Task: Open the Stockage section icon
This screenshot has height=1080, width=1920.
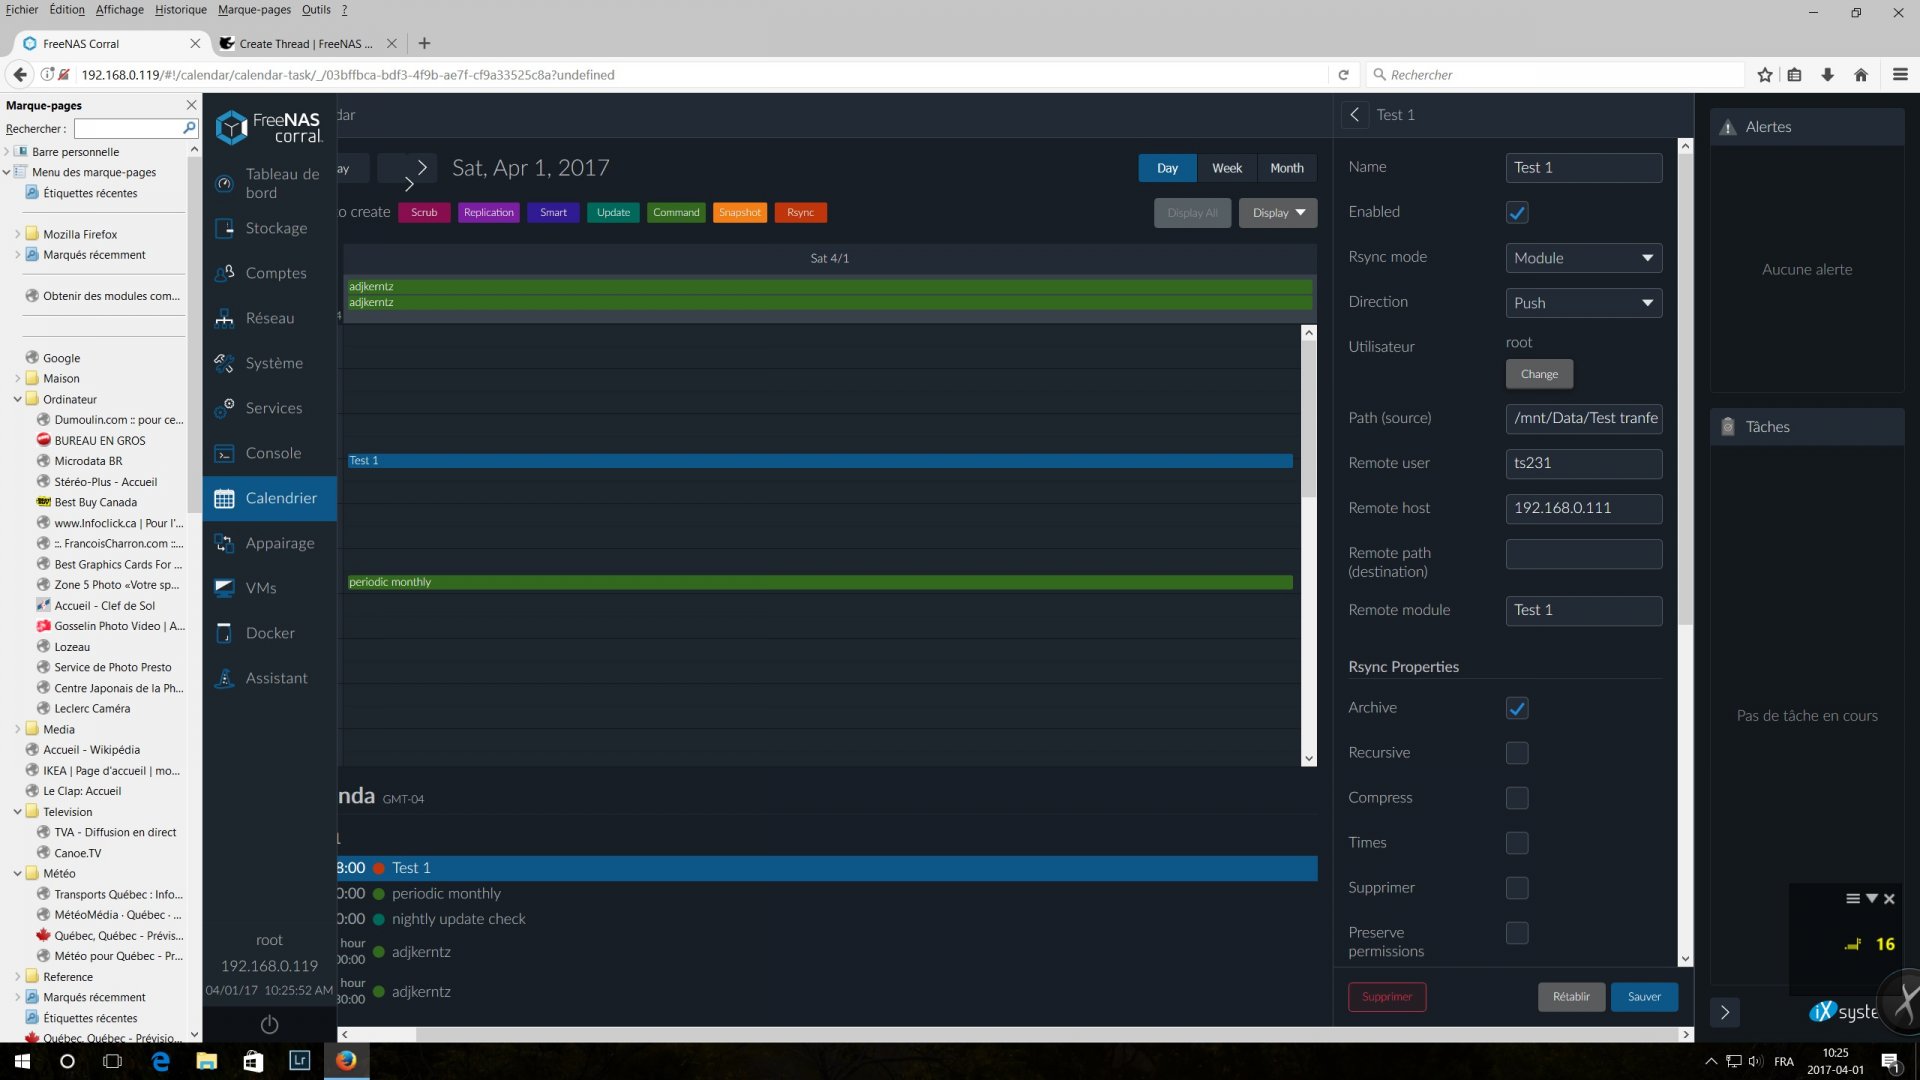Action: (x=225, y=228)
